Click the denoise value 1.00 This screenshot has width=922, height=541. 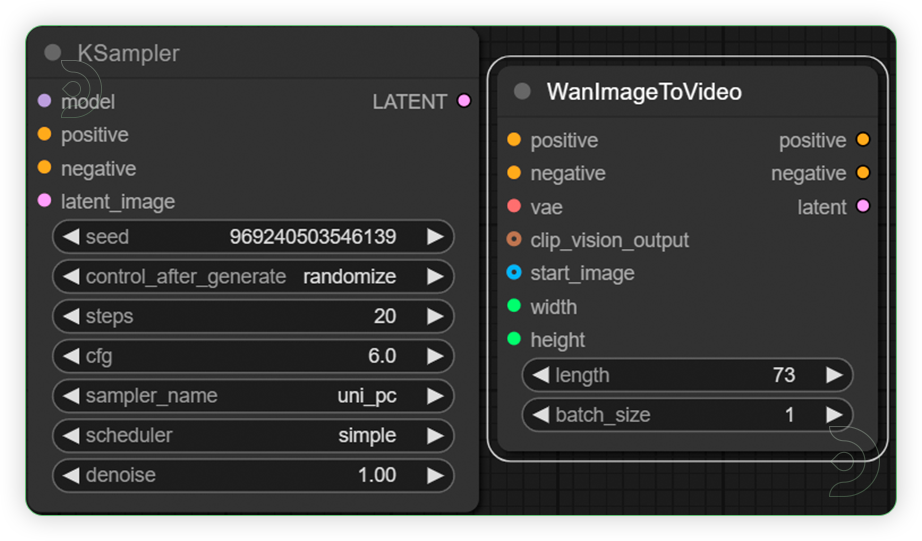click(377, 475)
